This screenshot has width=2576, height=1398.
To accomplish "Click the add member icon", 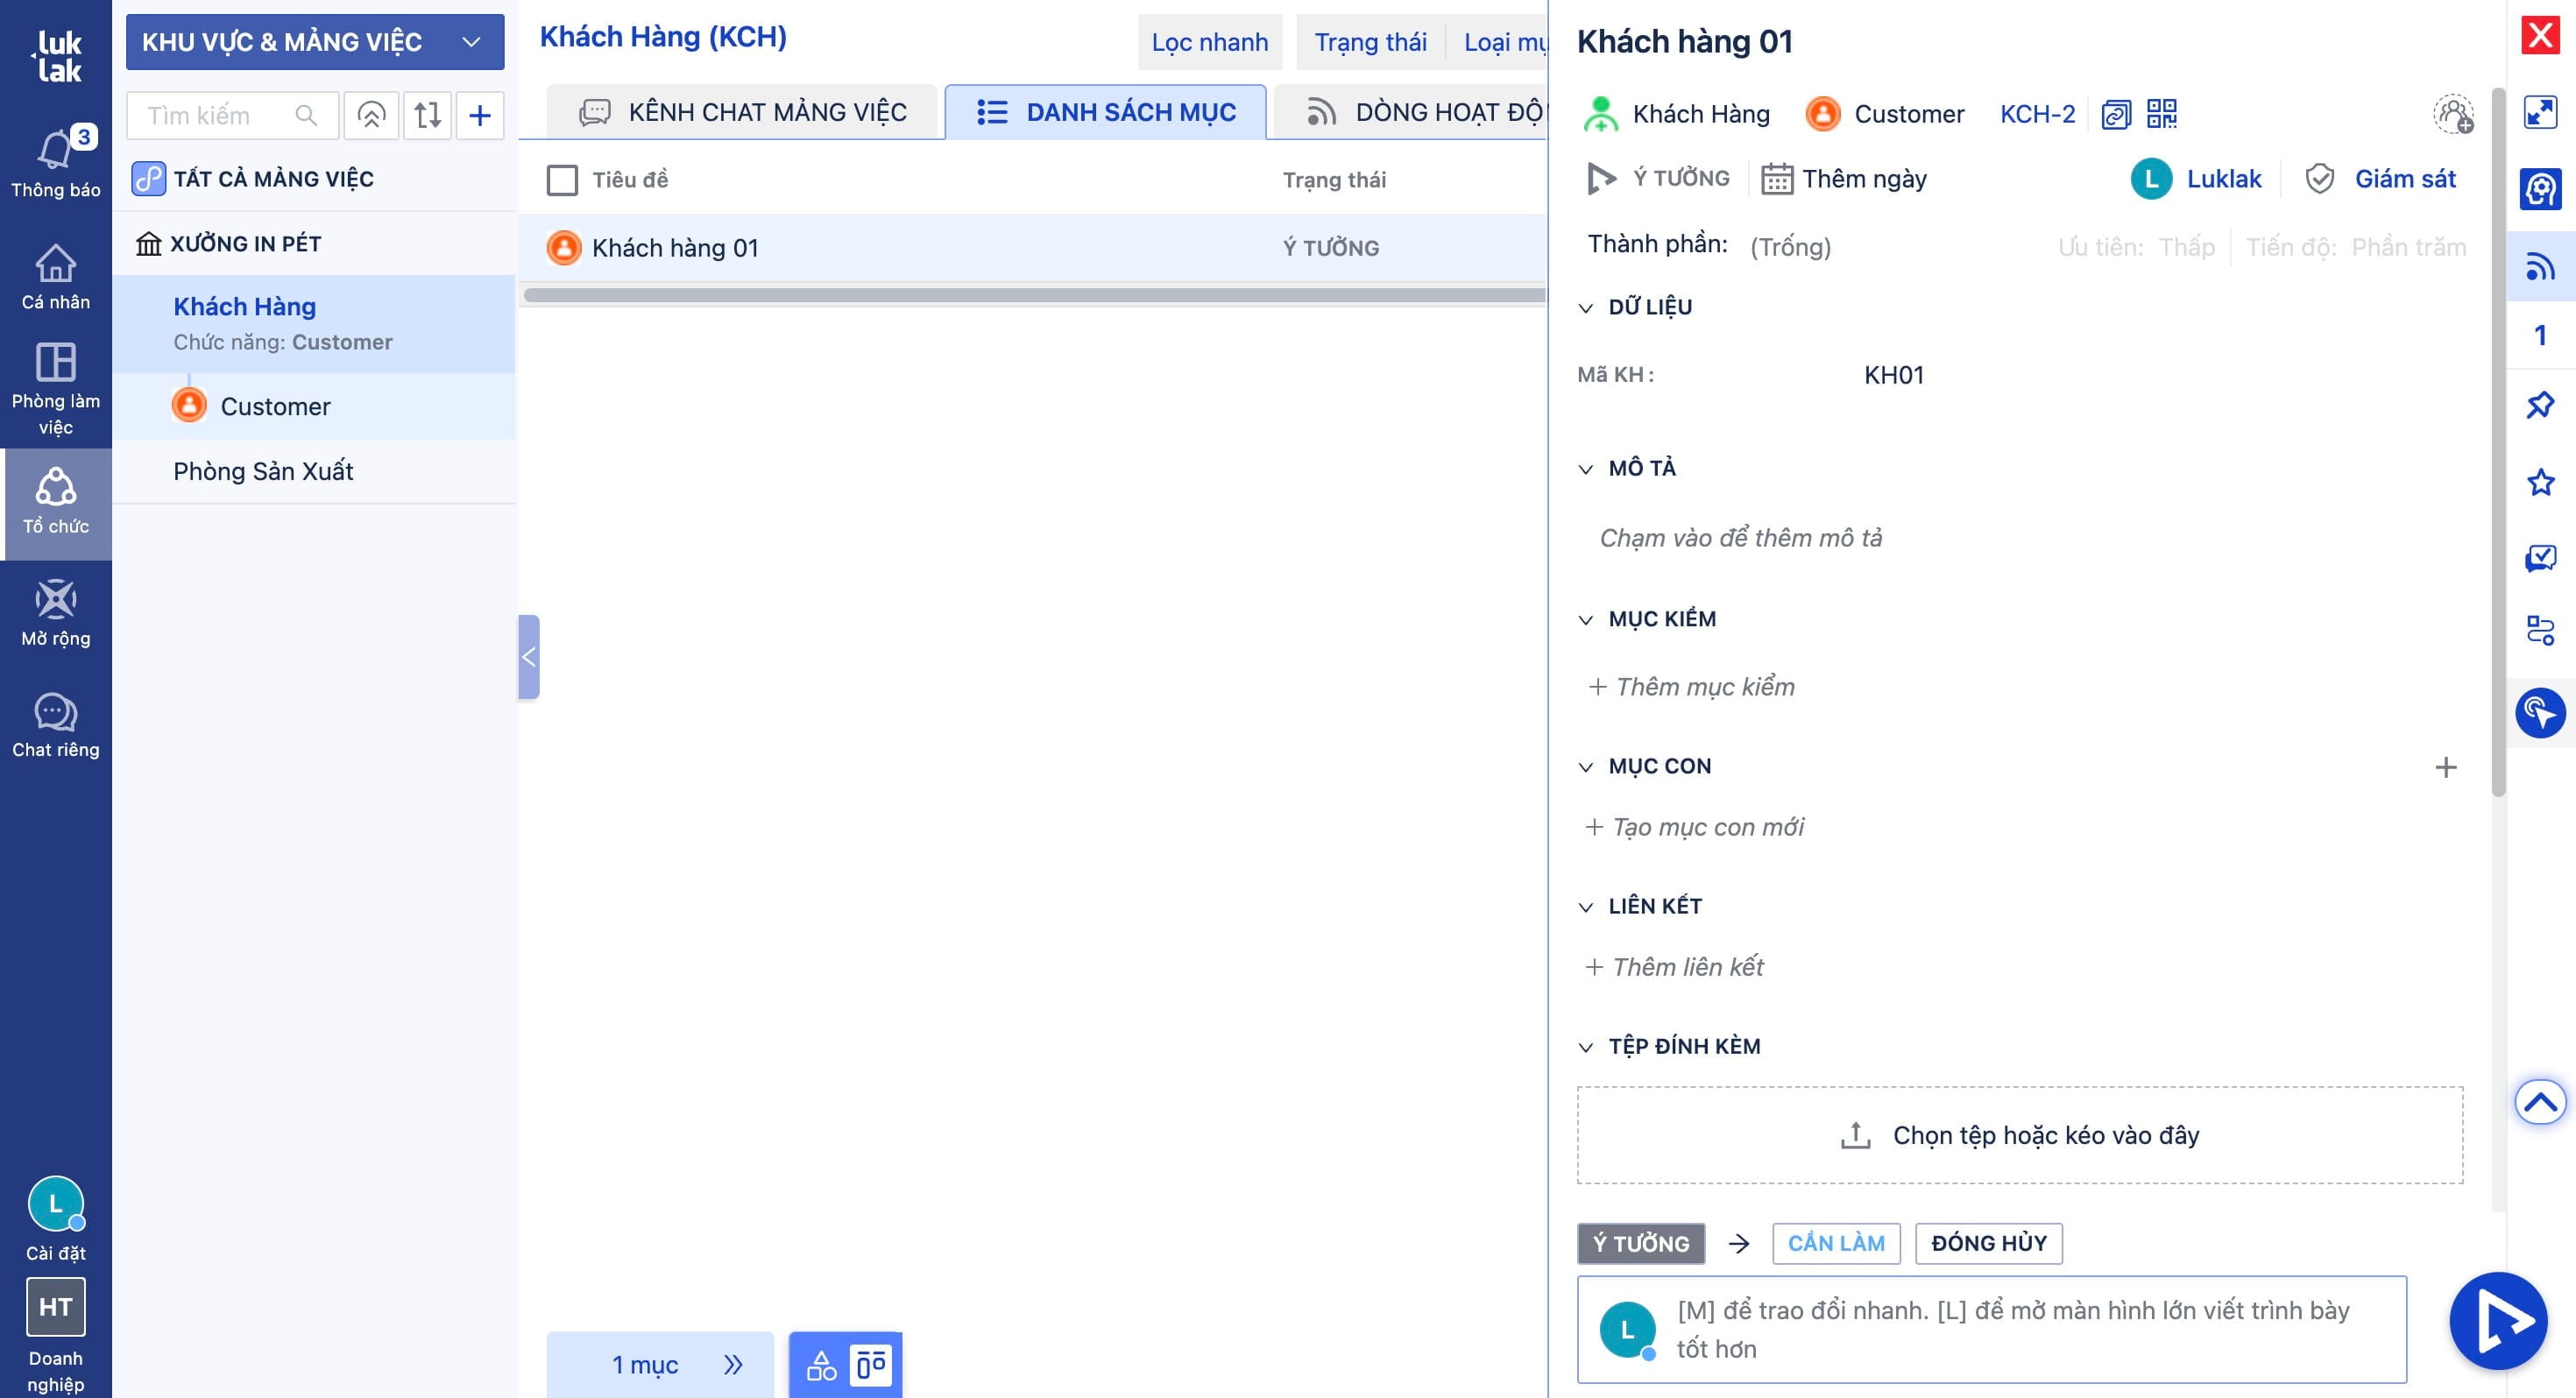I will [x=2453, y=114].
